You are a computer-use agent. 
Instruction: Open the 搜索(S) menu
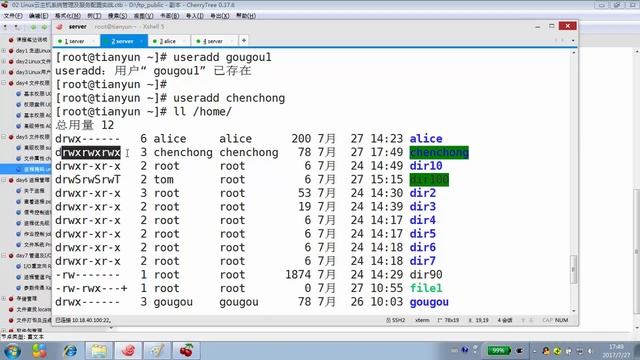click(117, 16)
